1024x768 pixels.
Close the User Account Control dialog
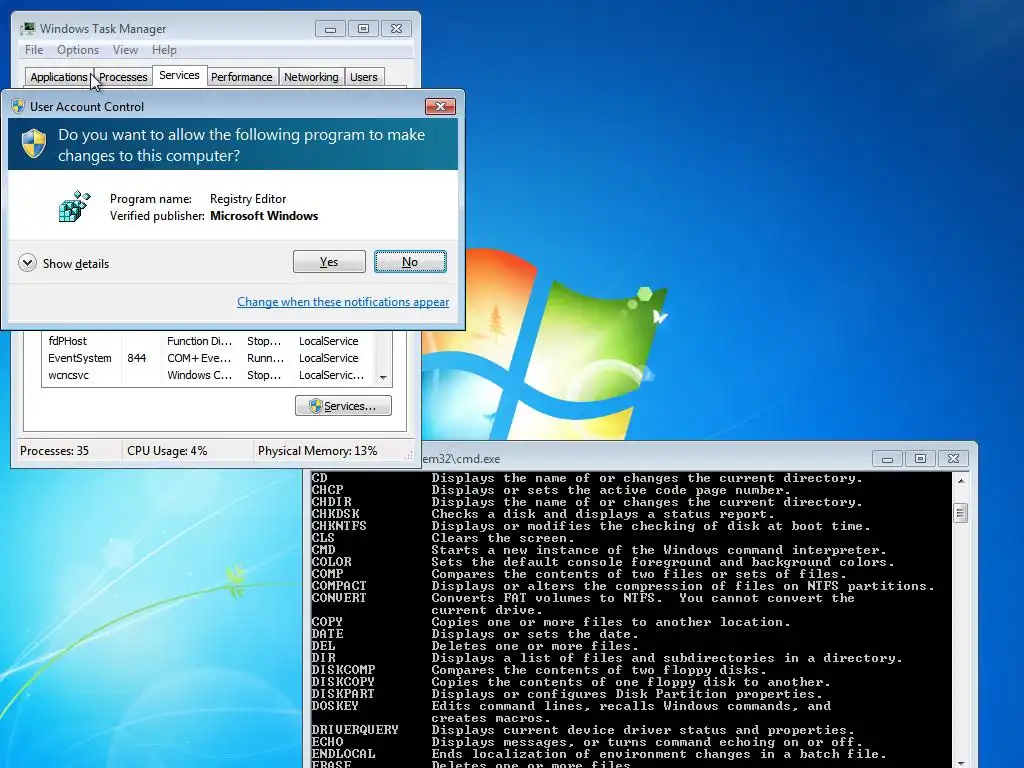[x=440, y=106]
